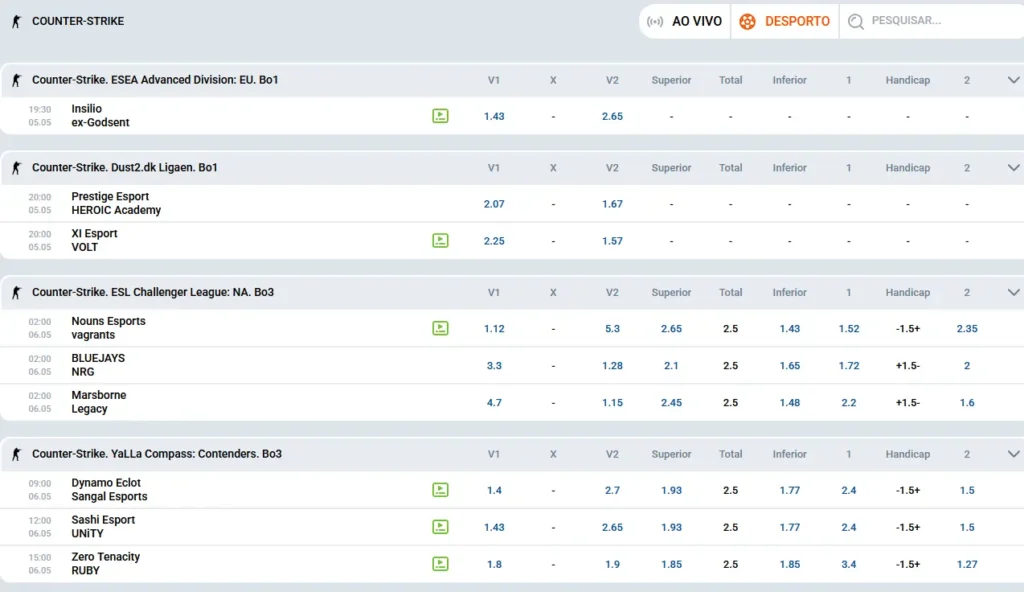1024x592 pixels.
Task: Open the Marsborne vs Legacy match
Action: point(99,402)
